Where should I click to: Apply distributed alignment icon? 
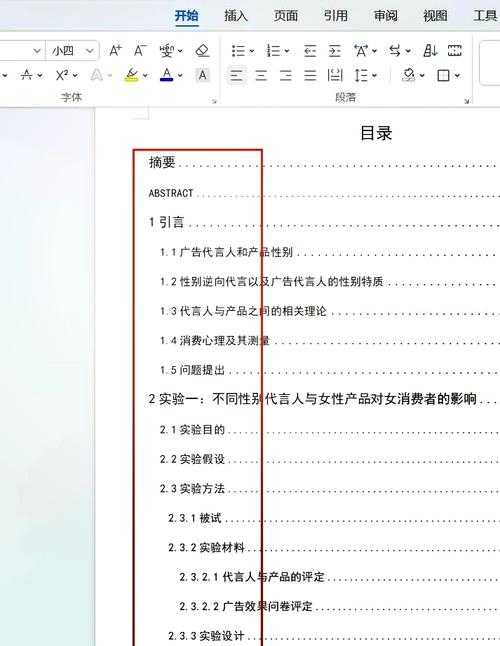(x=335, y=75)
